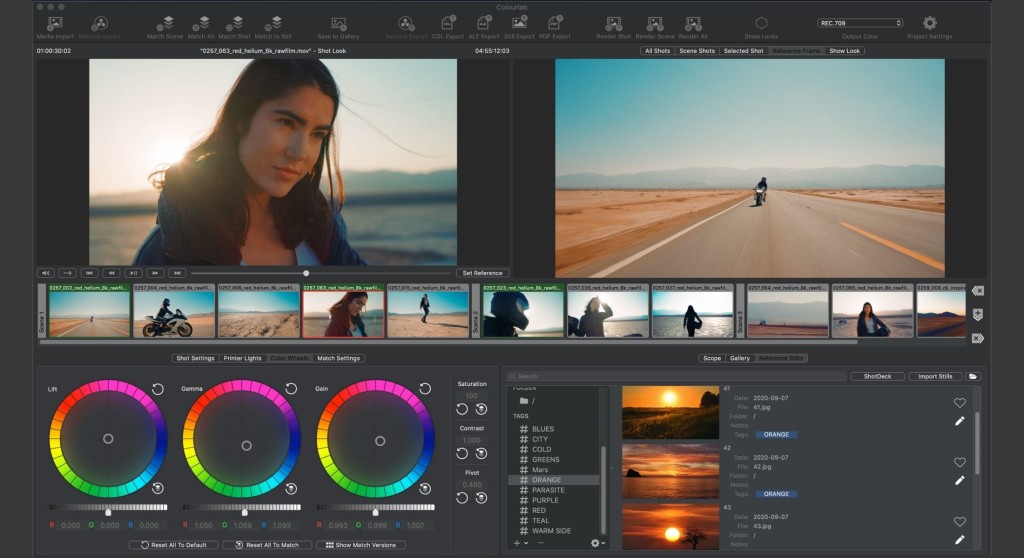Viewport: 1024px width, 558px height.
Task: Switch to the Gallery tab
Action: coord(740,358)
